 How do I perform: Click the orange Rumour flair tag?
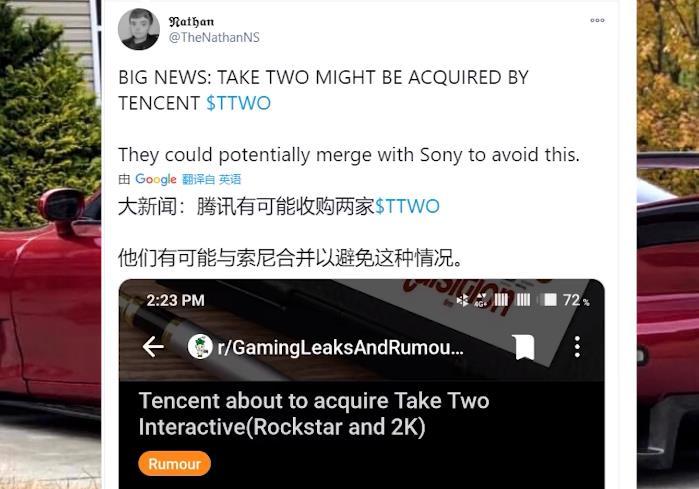point(174,464)
